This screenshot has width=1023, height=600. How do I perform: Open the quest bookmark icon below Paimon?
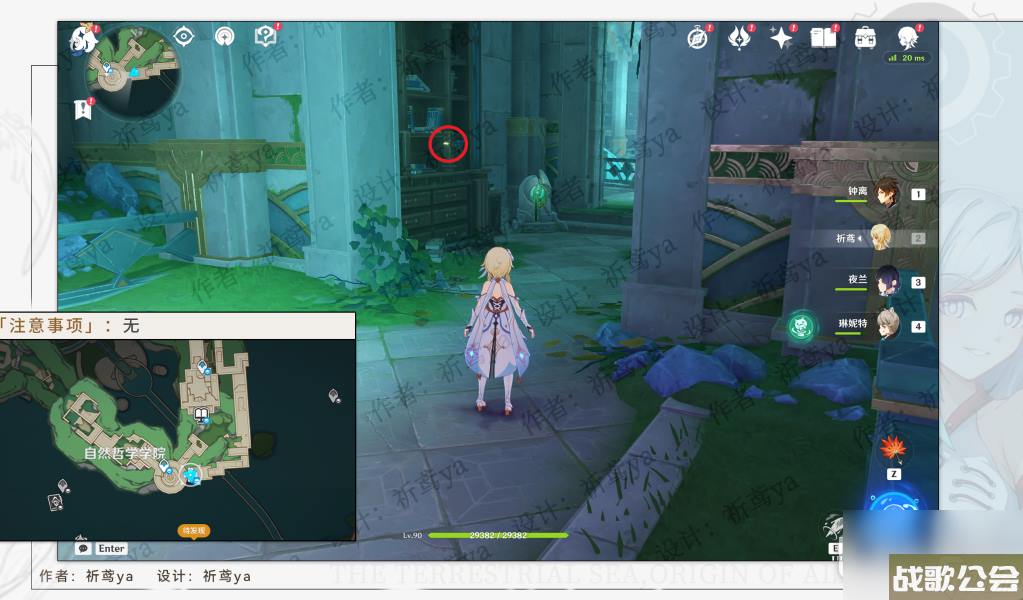coord(82,109)
